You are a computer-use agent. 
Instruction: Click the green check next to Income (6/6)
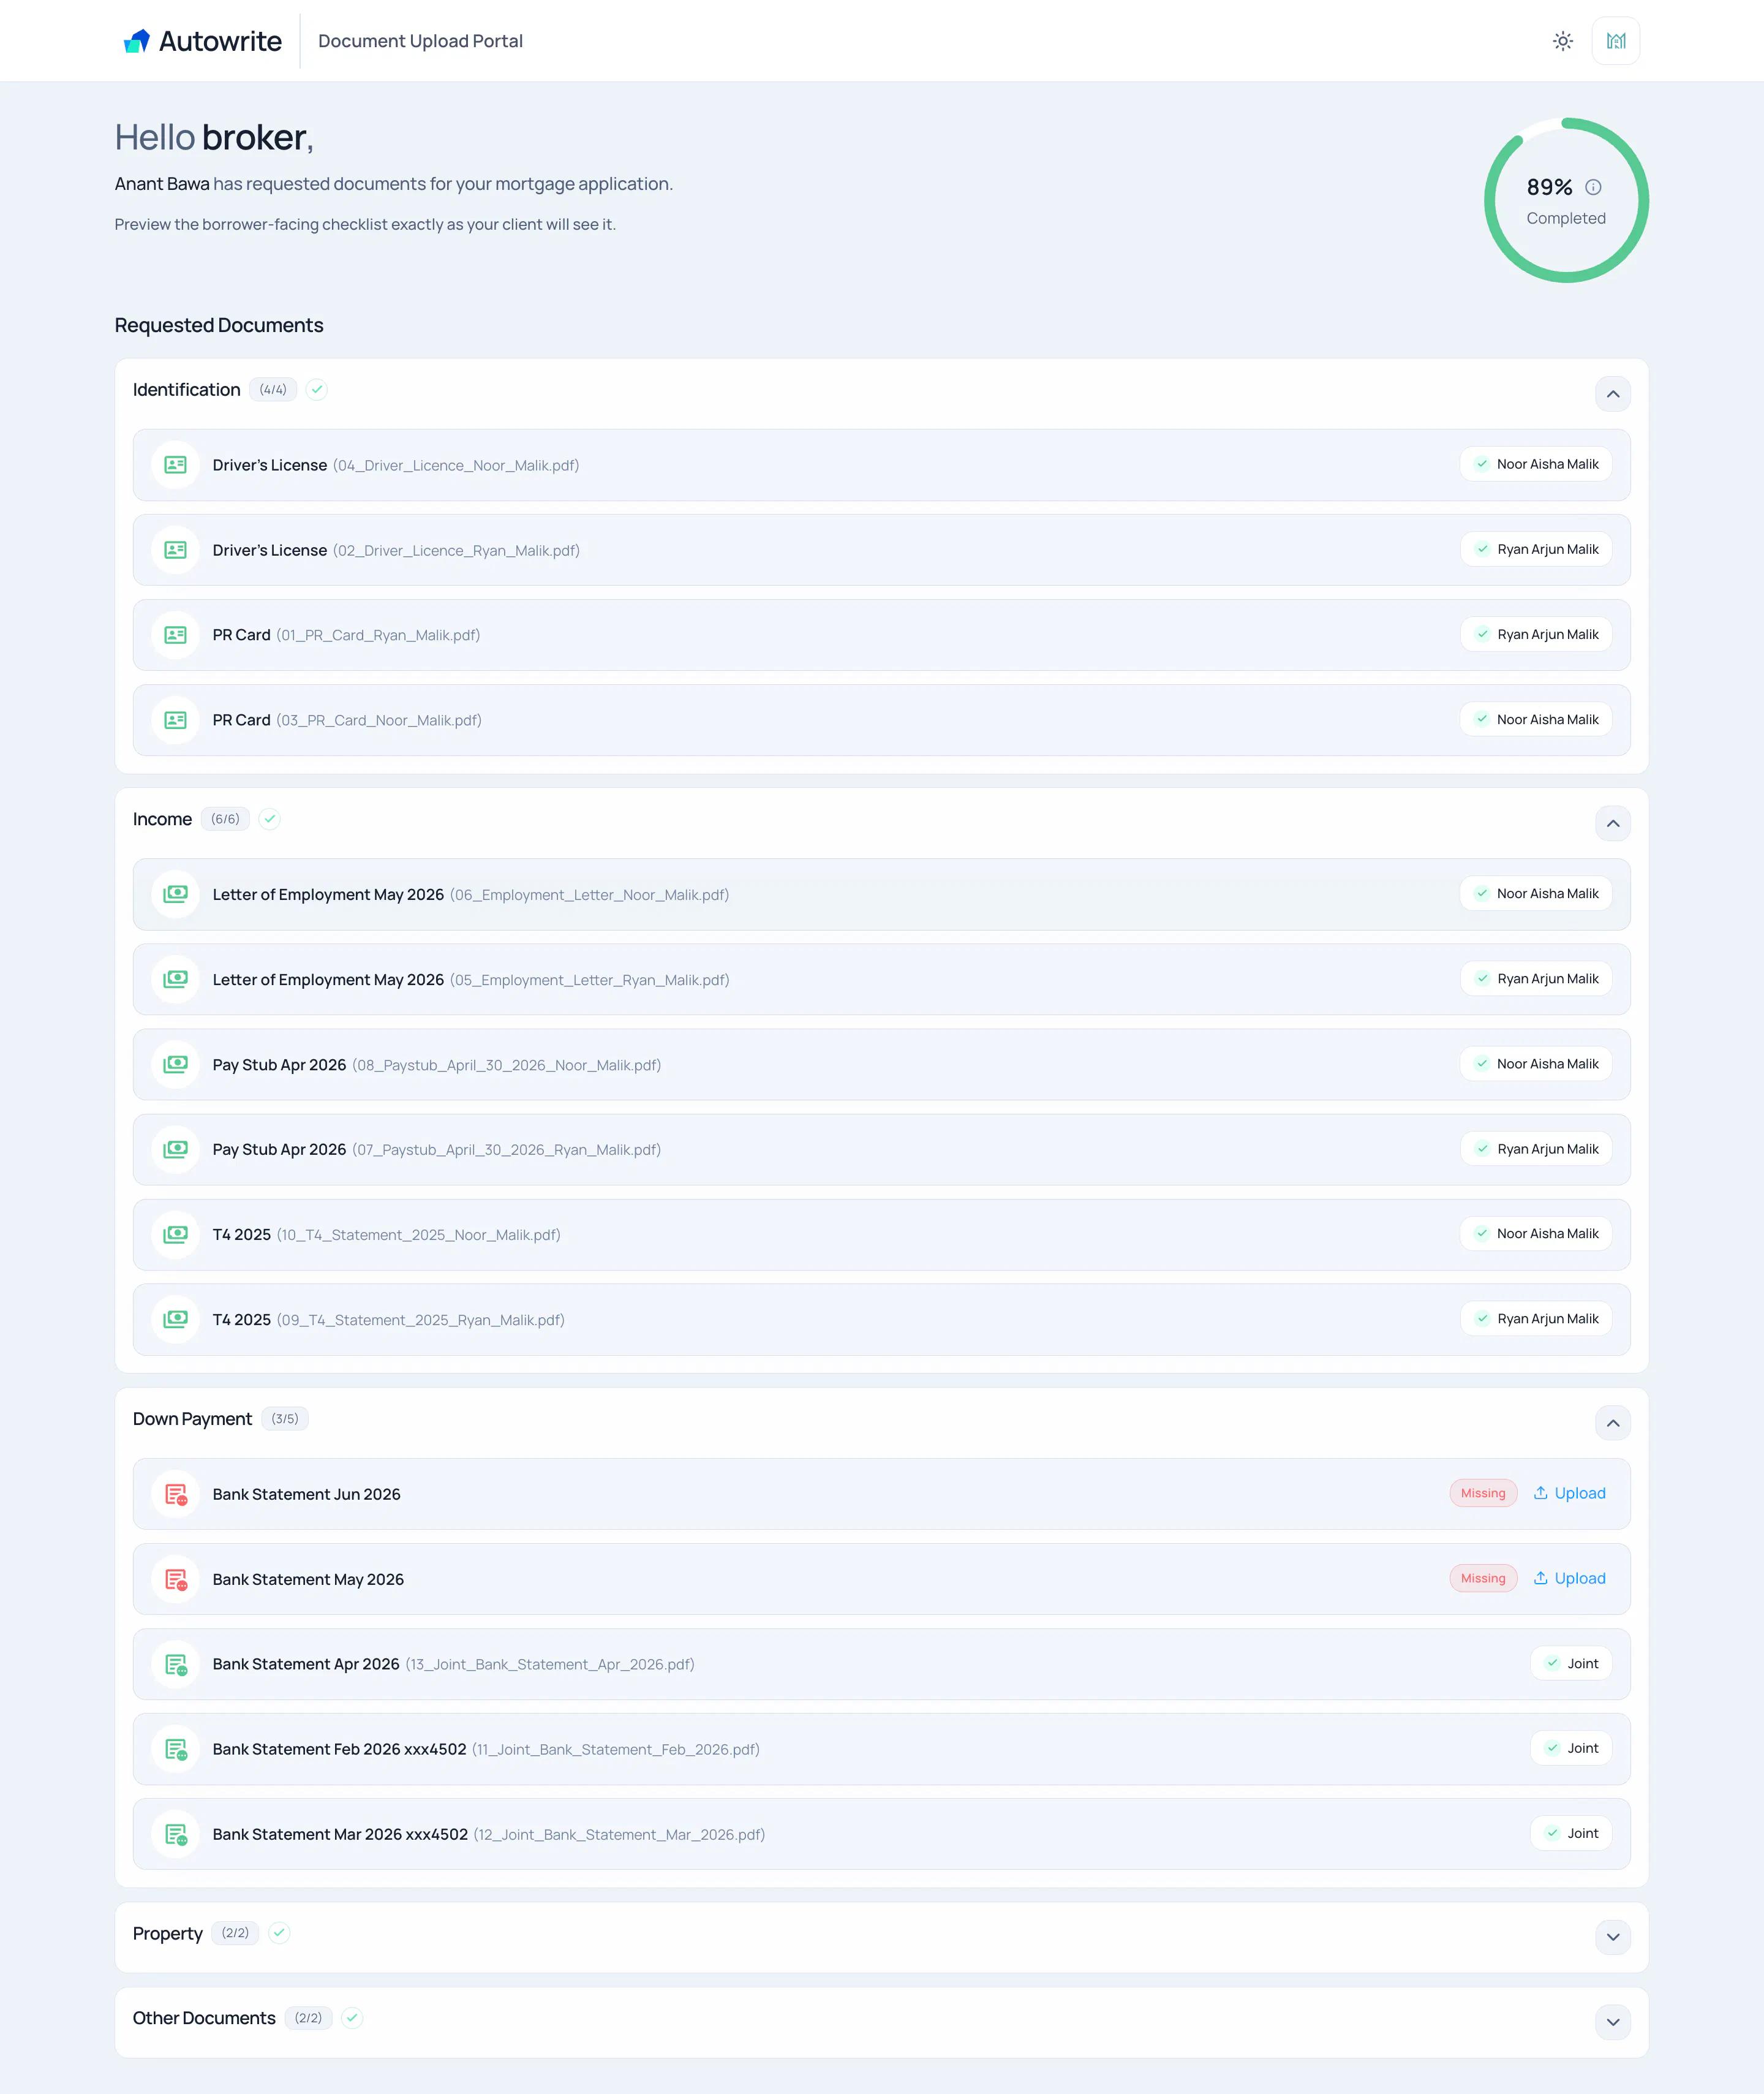coord(269,819)
